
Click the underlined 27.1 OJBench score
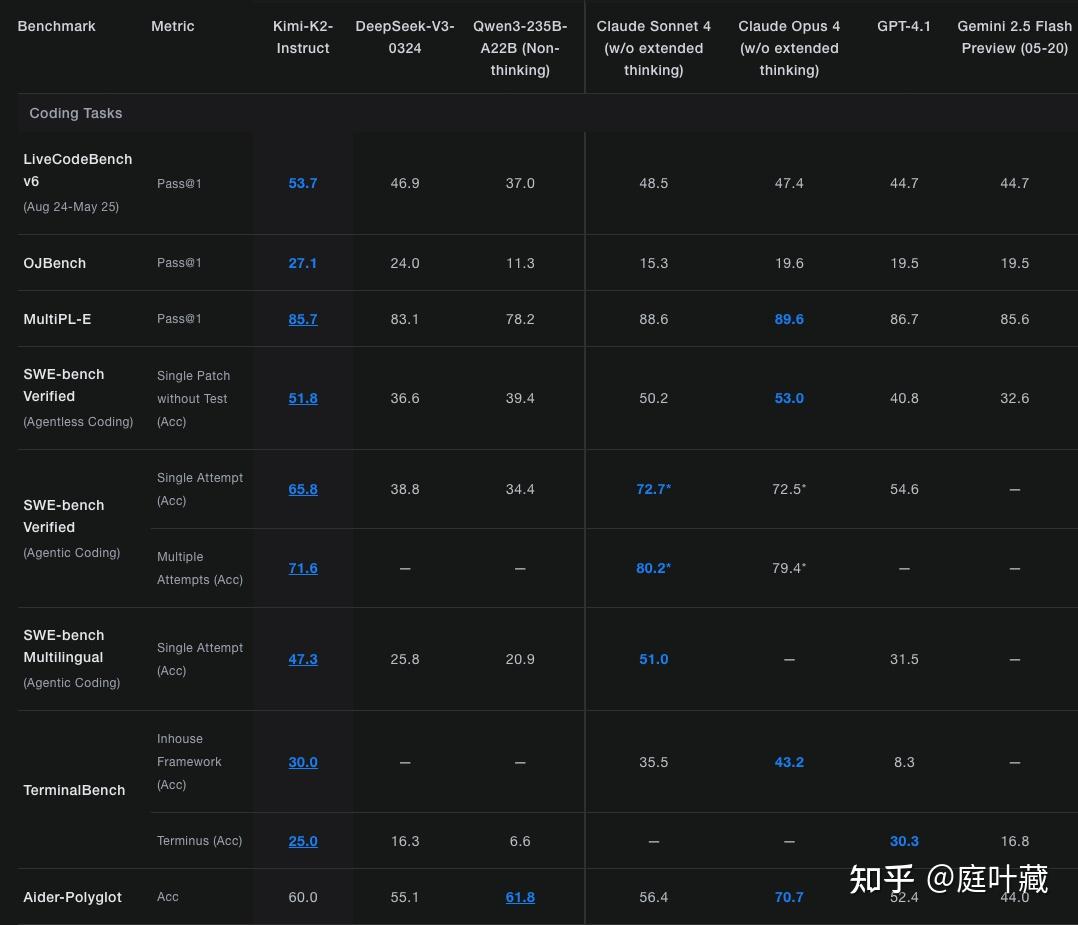point(302,263)
